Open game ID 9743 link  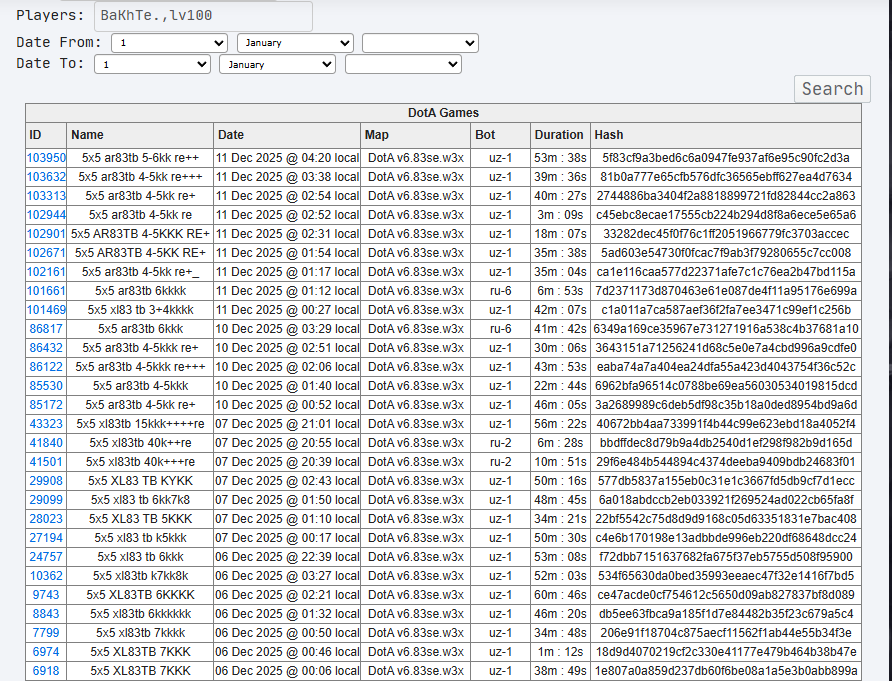coord(46,595)
